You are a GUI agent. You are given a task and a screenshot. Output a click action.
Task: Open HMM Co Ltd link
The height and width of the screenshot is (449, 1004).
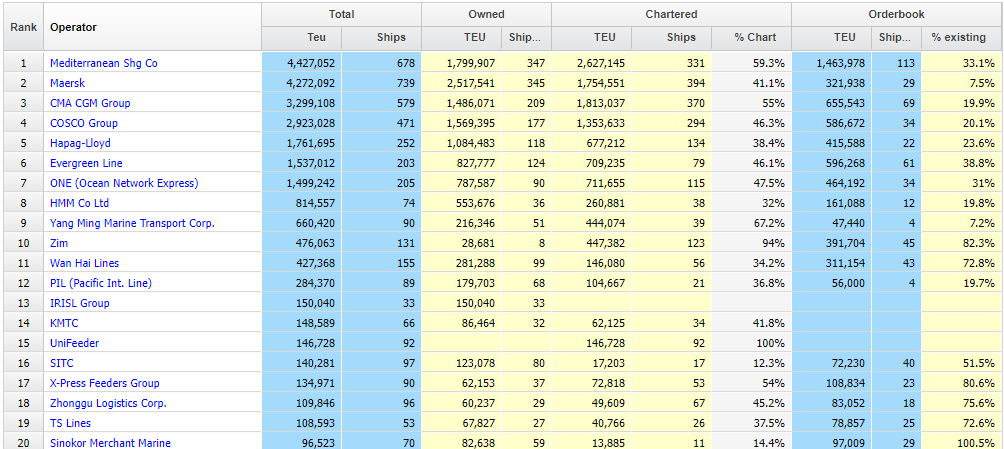pos(79,202)
